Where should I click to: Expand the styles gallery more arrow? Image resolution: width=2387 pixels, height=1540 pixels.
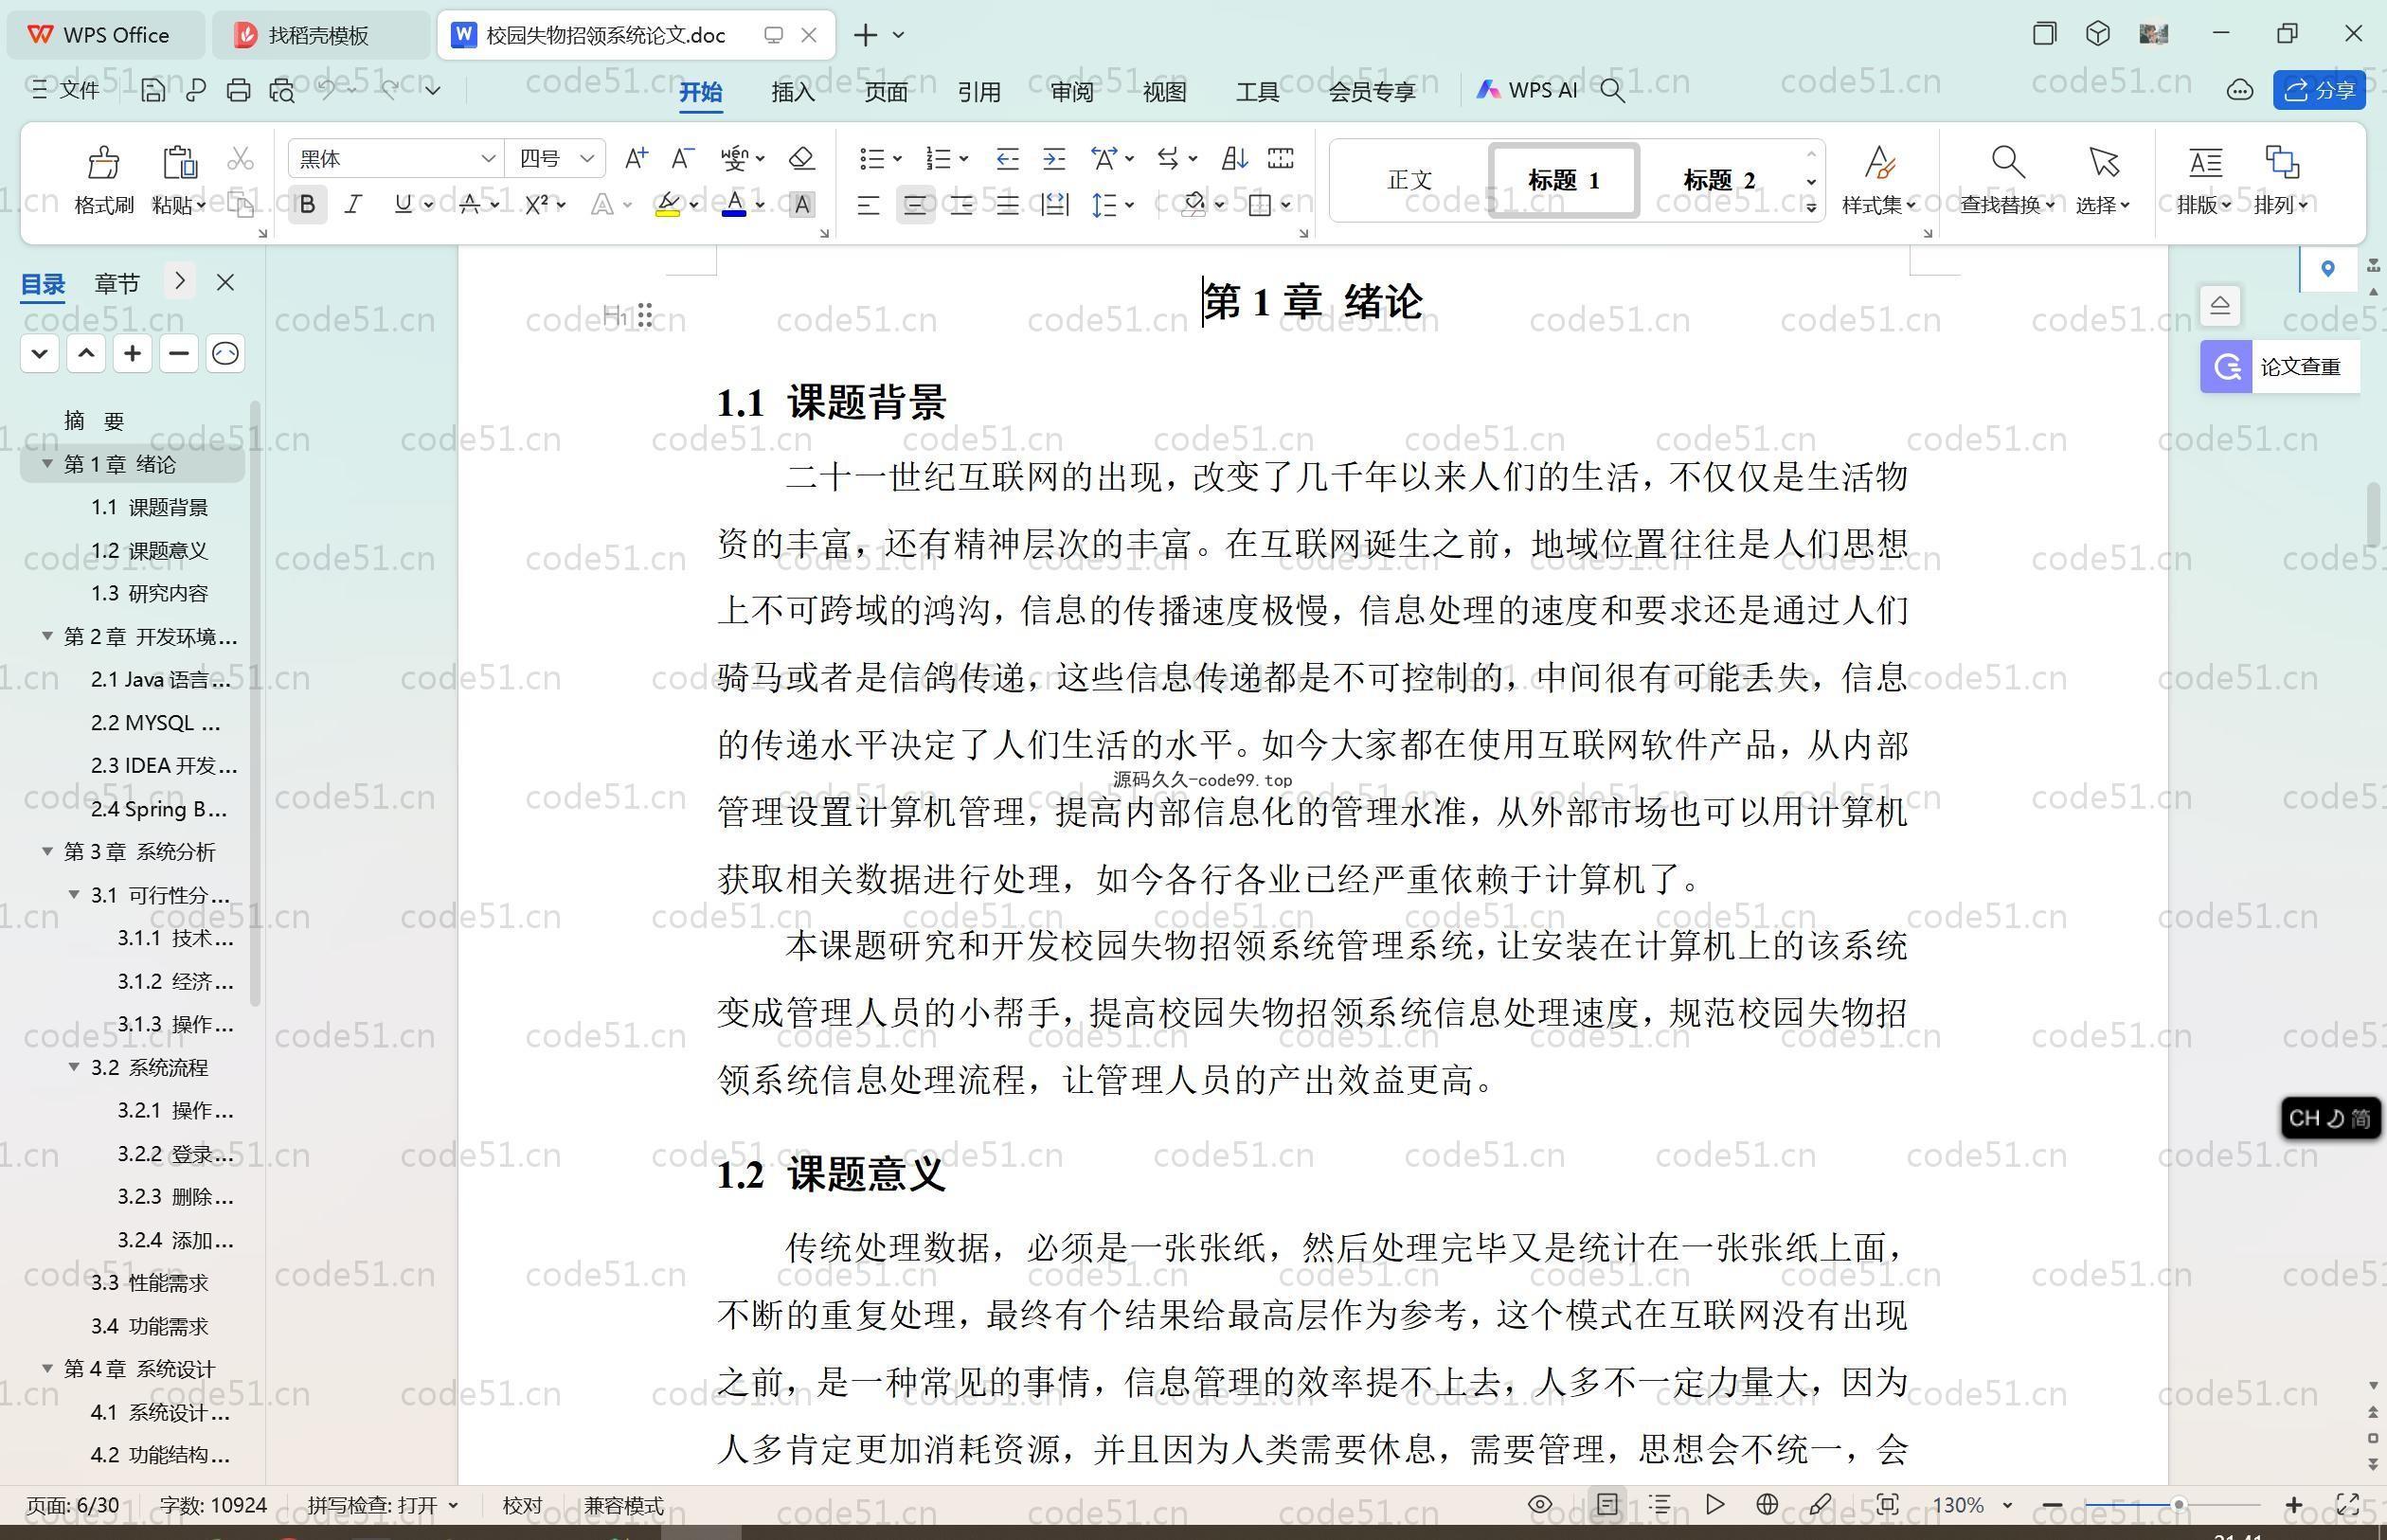(x=1811, y=206)
